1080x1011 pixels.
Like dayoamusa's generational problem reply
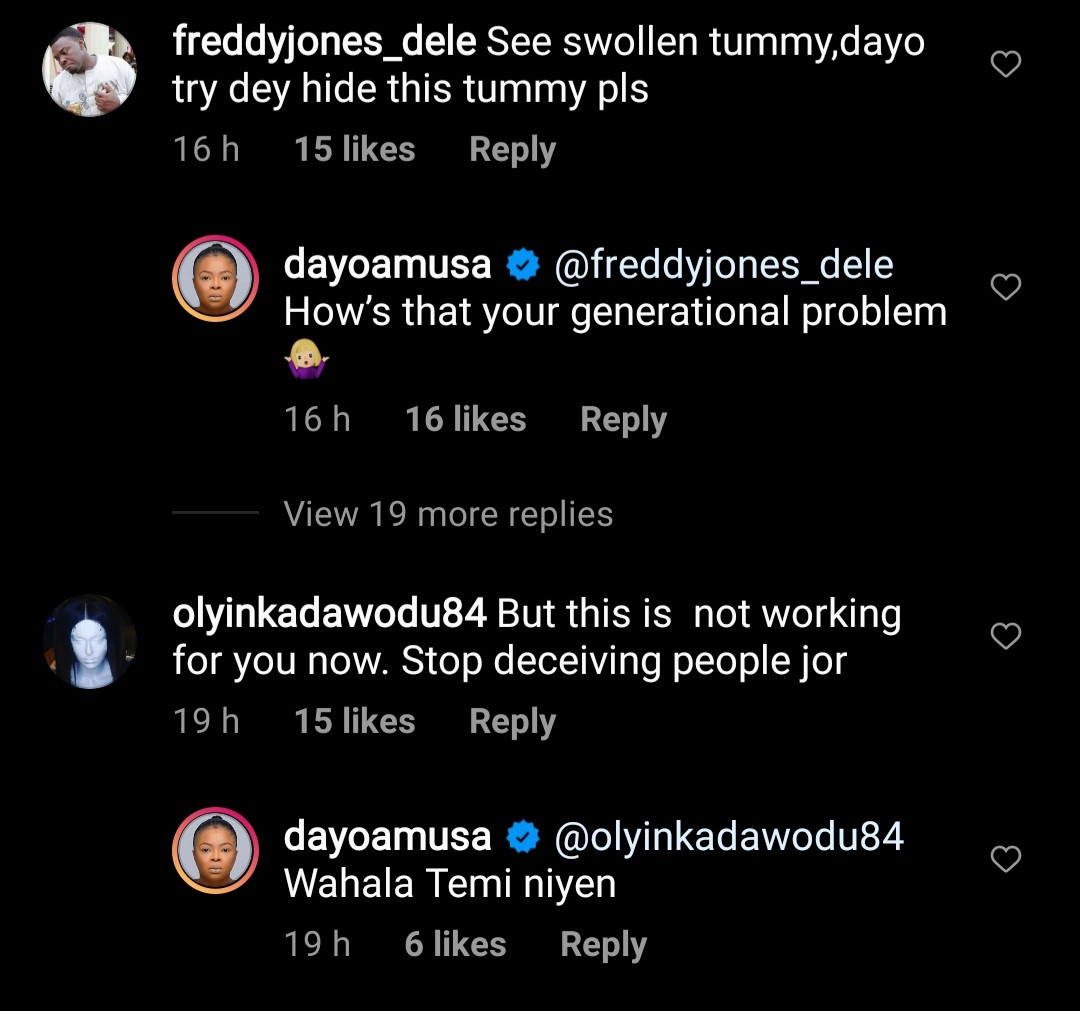pos(1005,288)
